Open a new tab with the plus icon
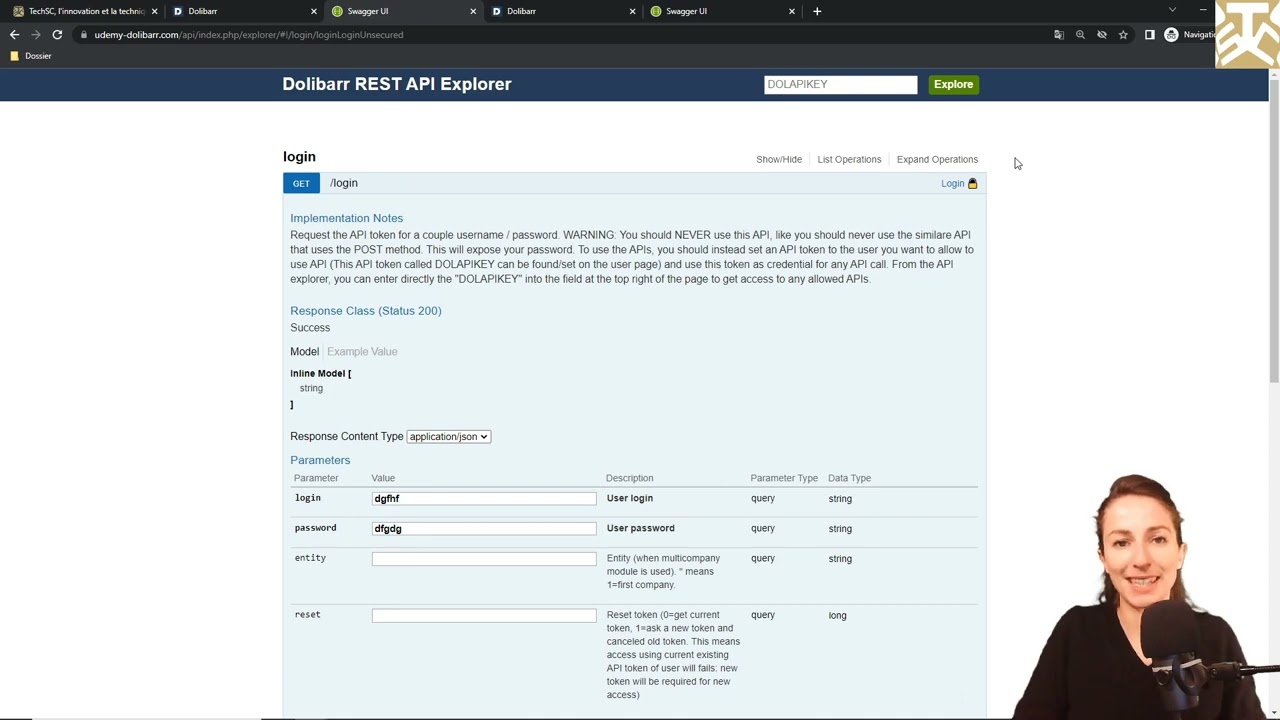 pos(817,11)
